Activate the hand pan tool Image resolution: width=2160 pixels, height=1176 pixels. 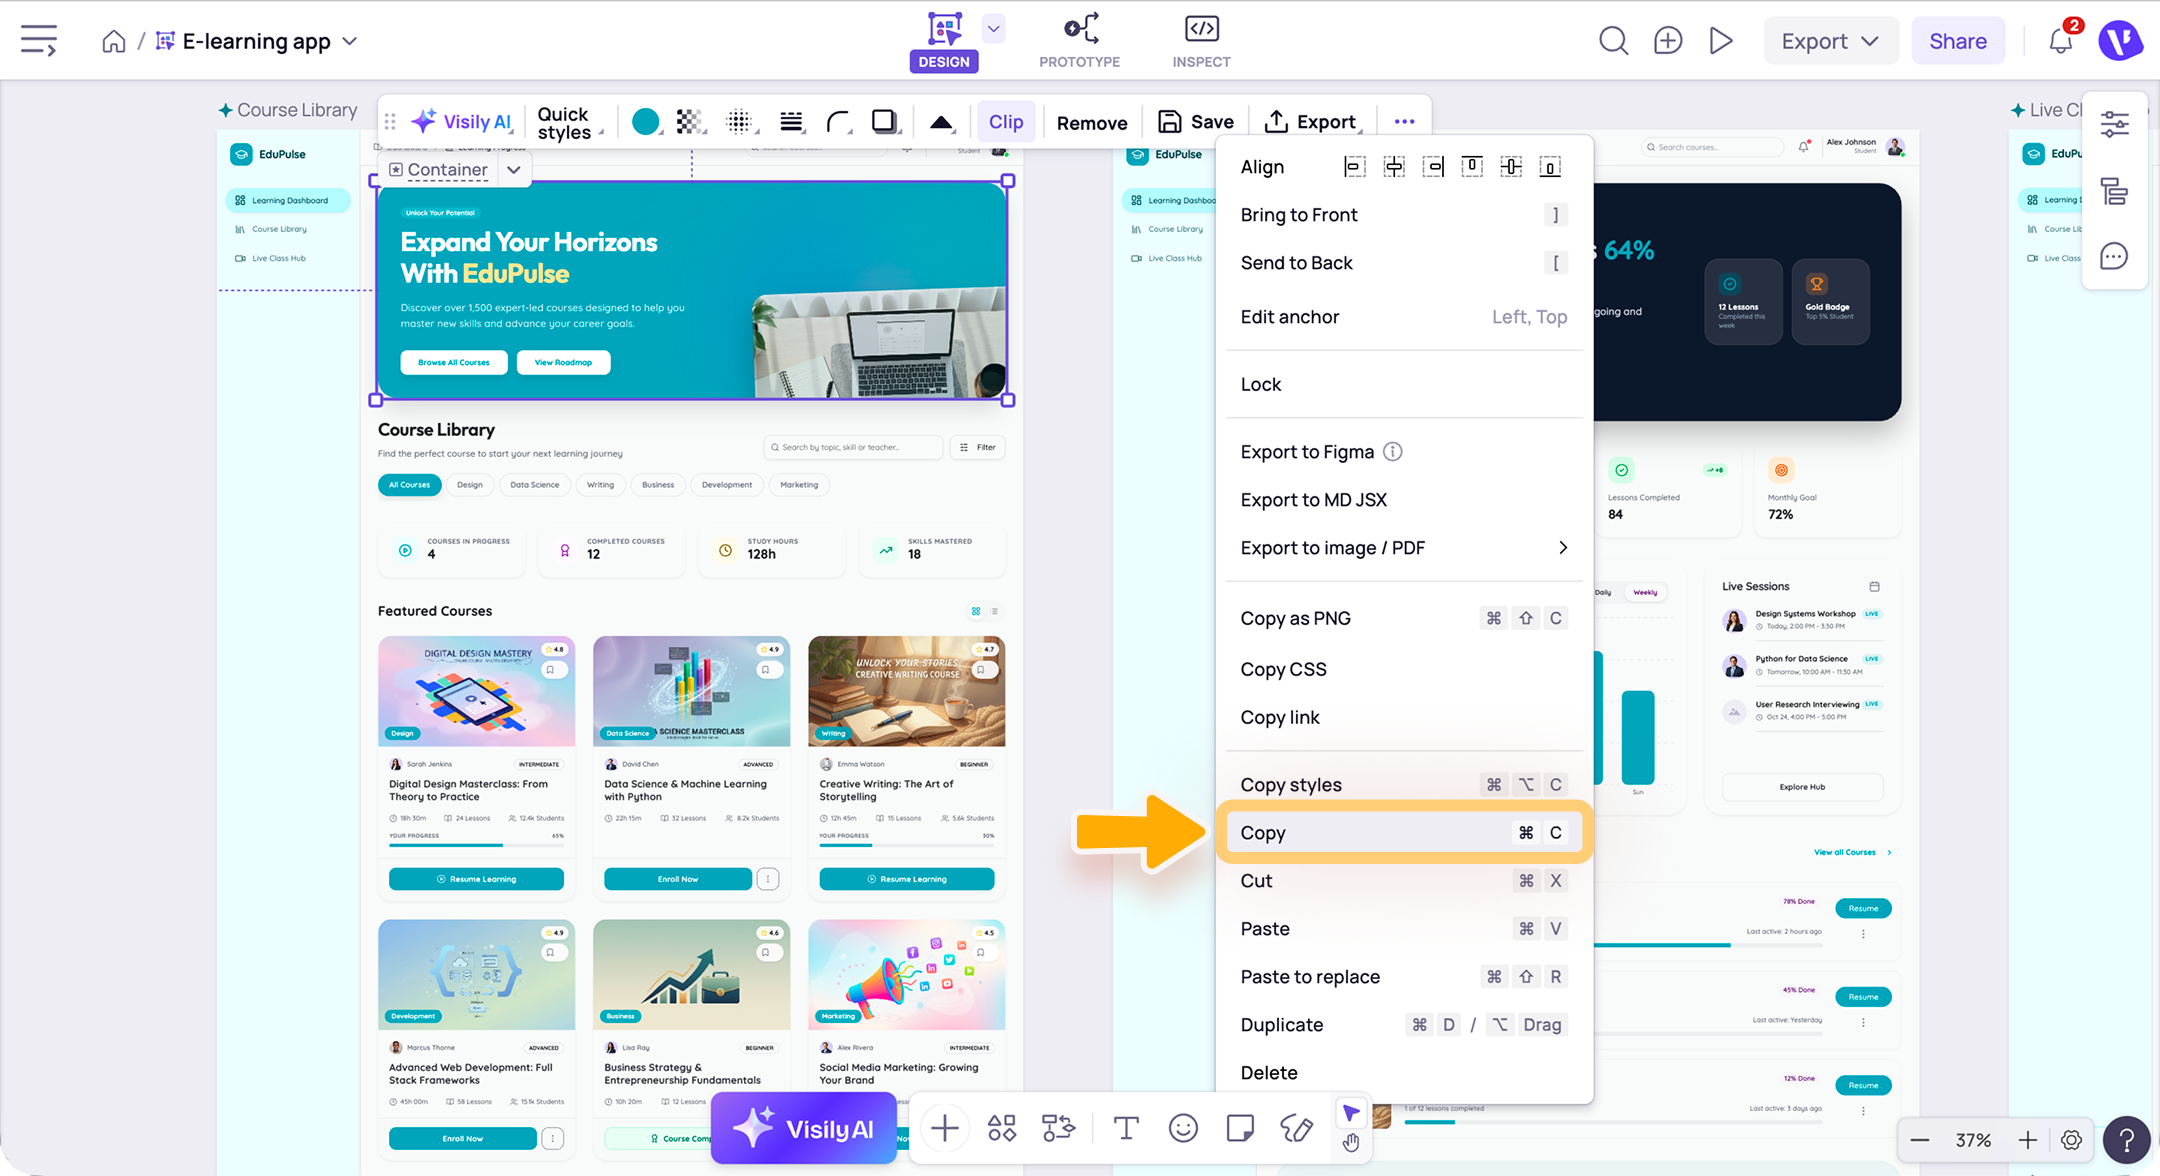1351,1143
